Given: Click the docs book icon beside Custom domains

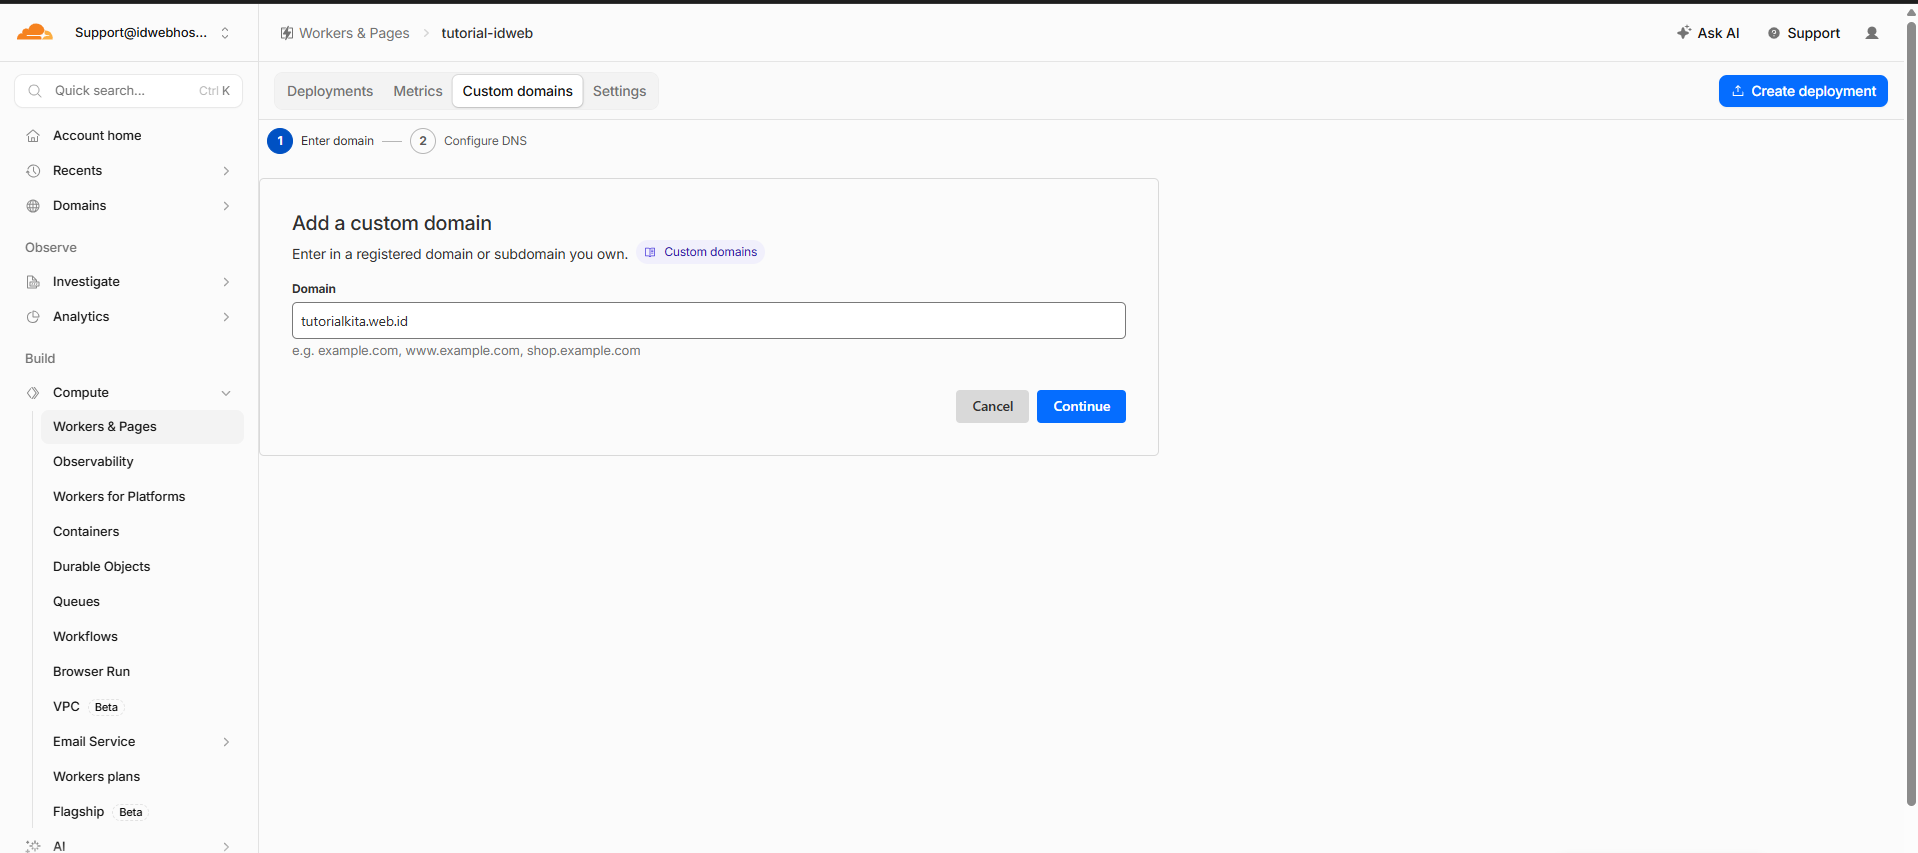Looking at the screenshot, I should (x=650, y=252).
